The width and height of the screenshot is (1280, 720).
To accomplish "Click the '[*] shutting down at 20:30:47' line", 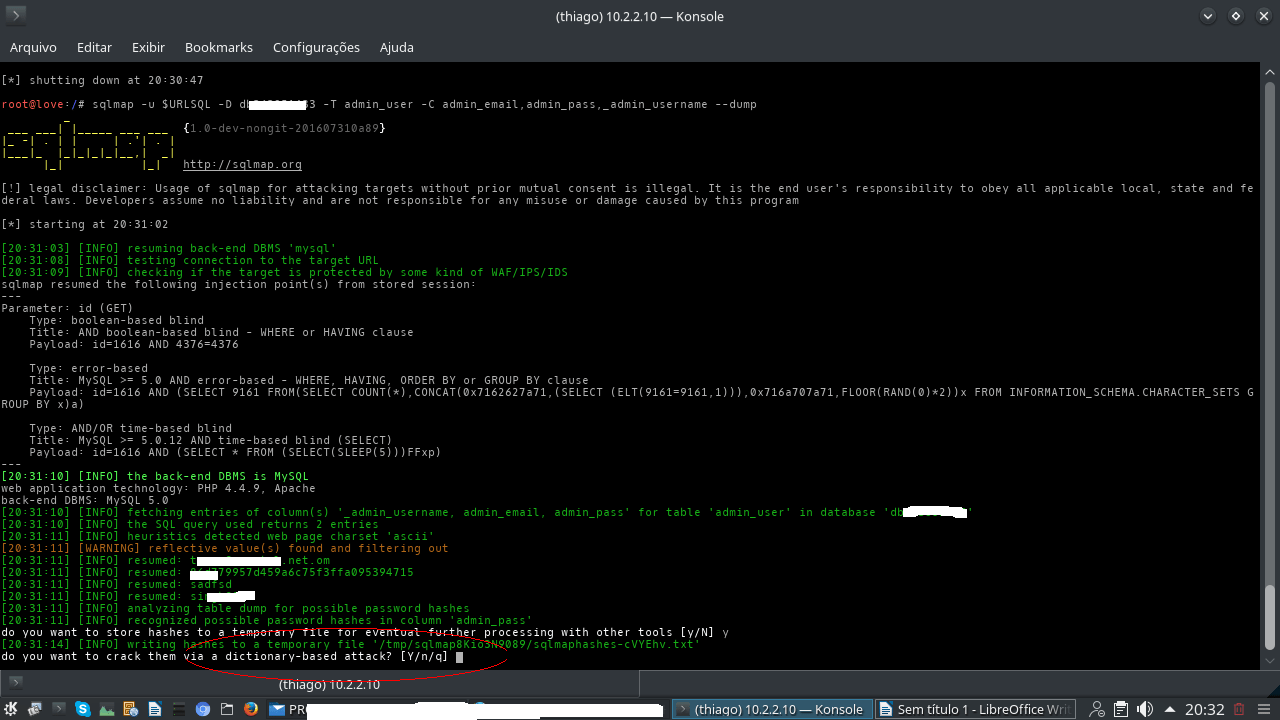I will point(102,80).
